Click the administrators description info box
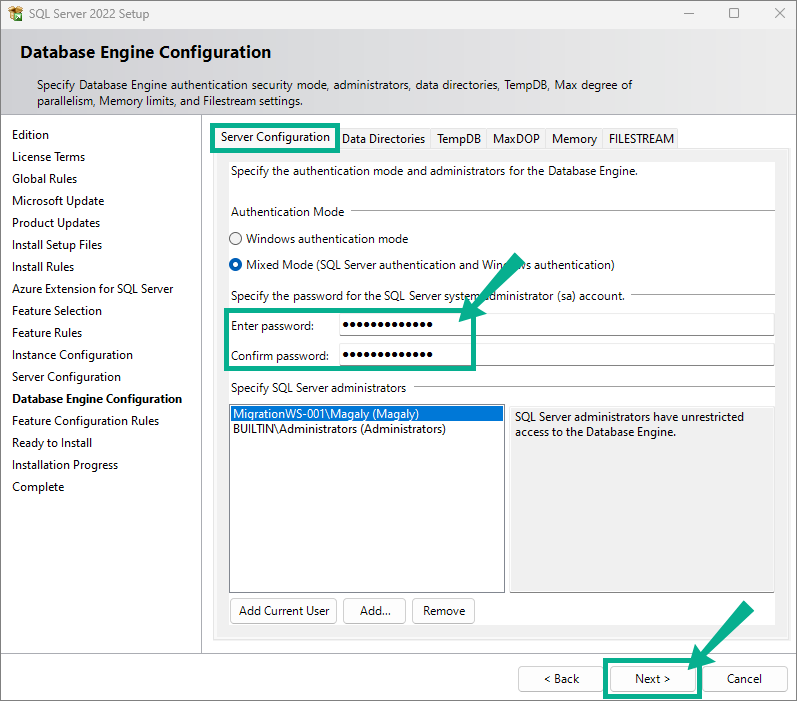The height and width of the screenshot is (701, 797). pos(641,499)
